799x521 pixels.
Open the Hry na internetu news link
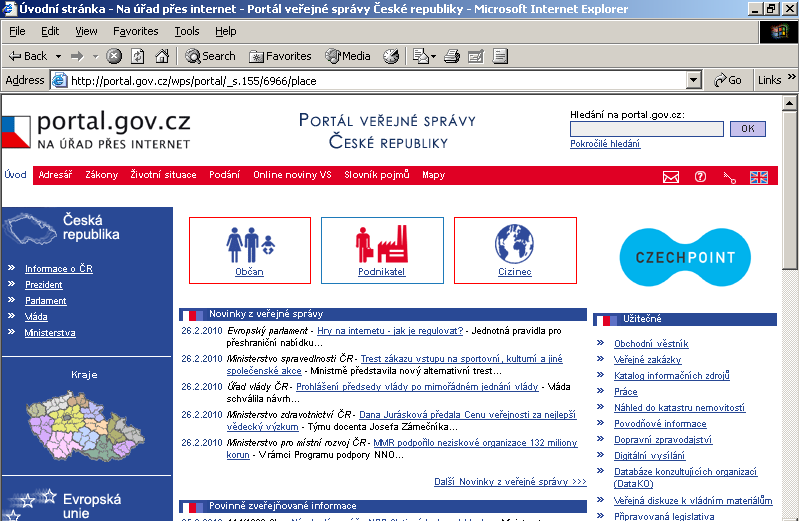pos(390,331)
